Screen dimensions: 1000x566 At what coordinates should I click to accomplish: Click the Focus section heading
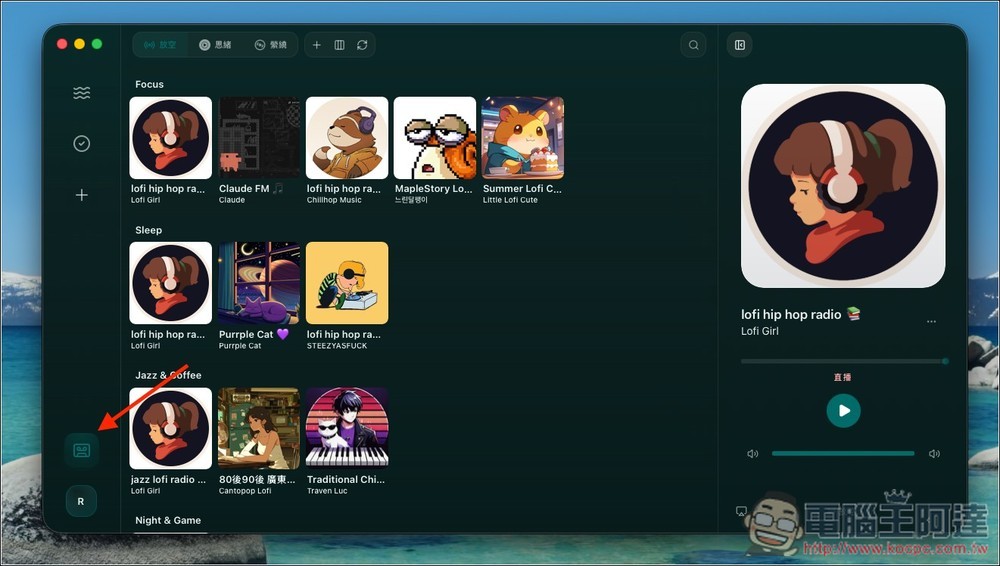pos(149,84)
